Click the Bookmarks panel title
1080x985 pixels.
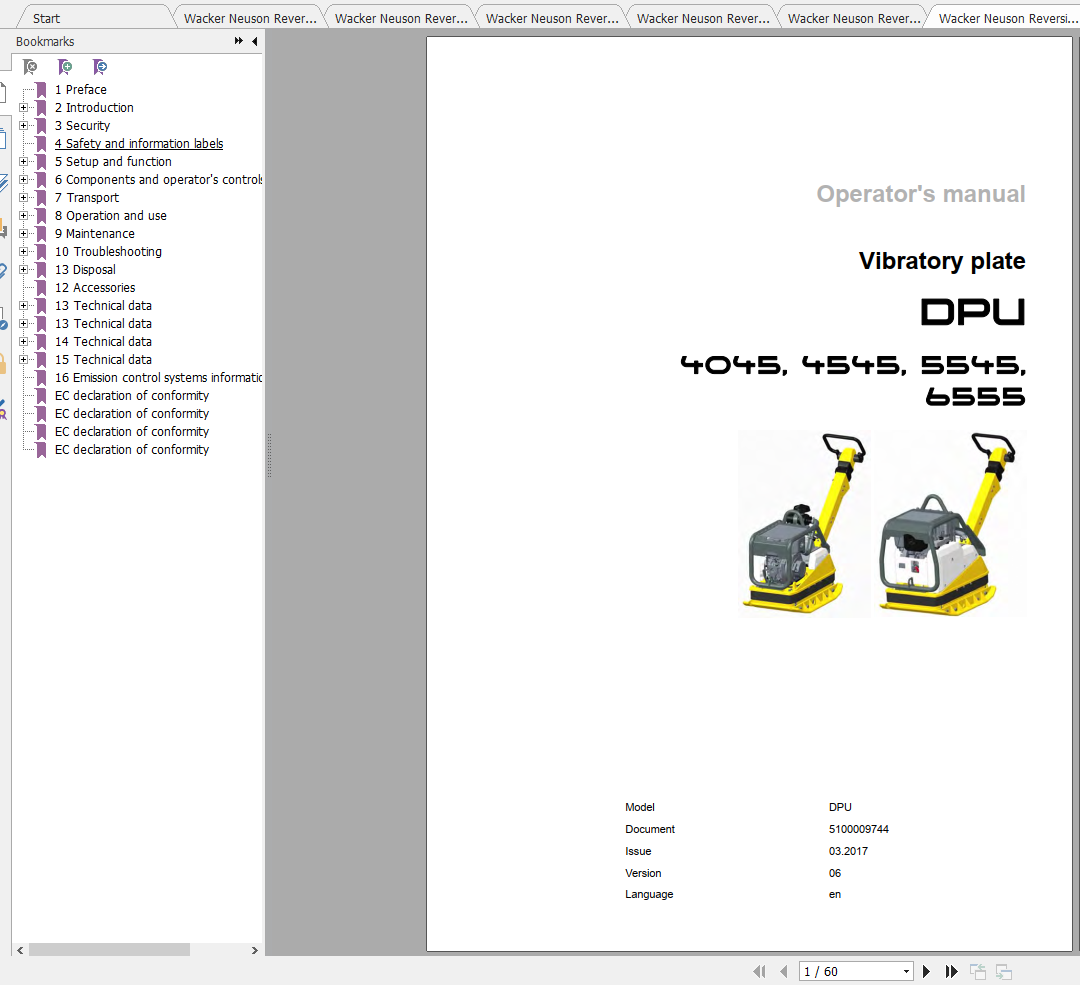pyautogui.click(x=45, y=41)
